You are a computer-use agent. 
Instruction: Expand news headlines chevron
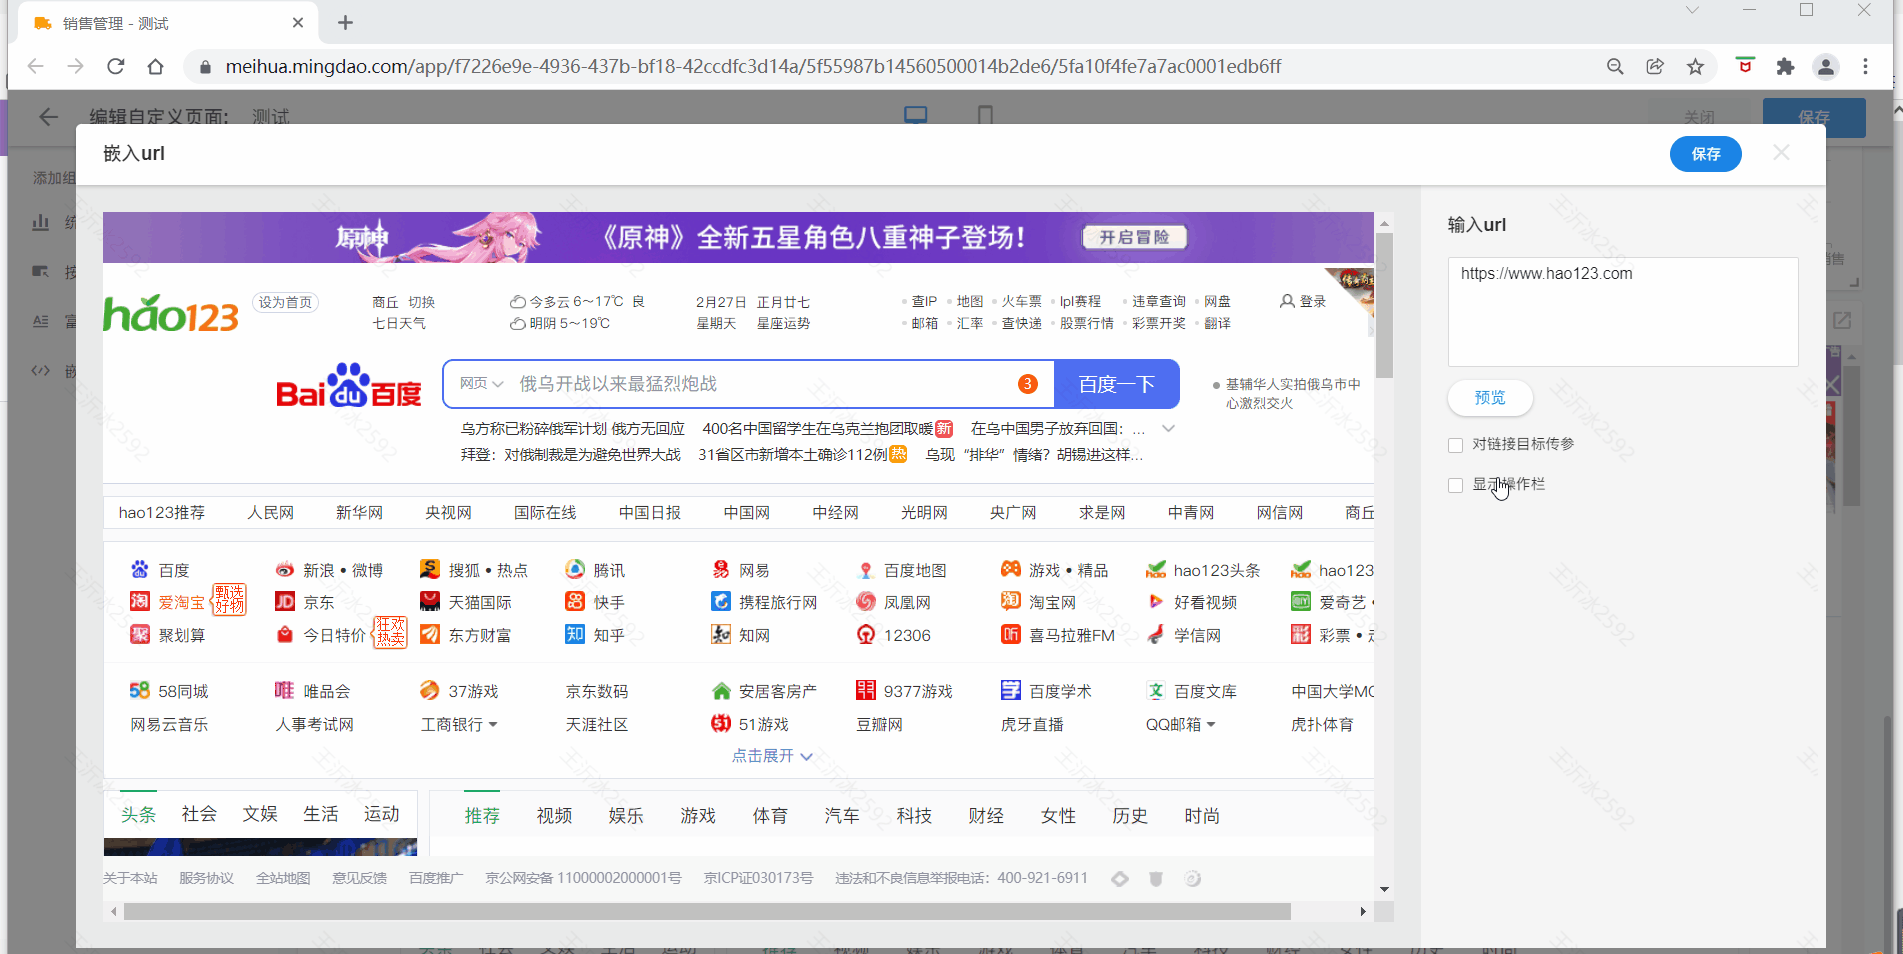(x=1168, y=429)
